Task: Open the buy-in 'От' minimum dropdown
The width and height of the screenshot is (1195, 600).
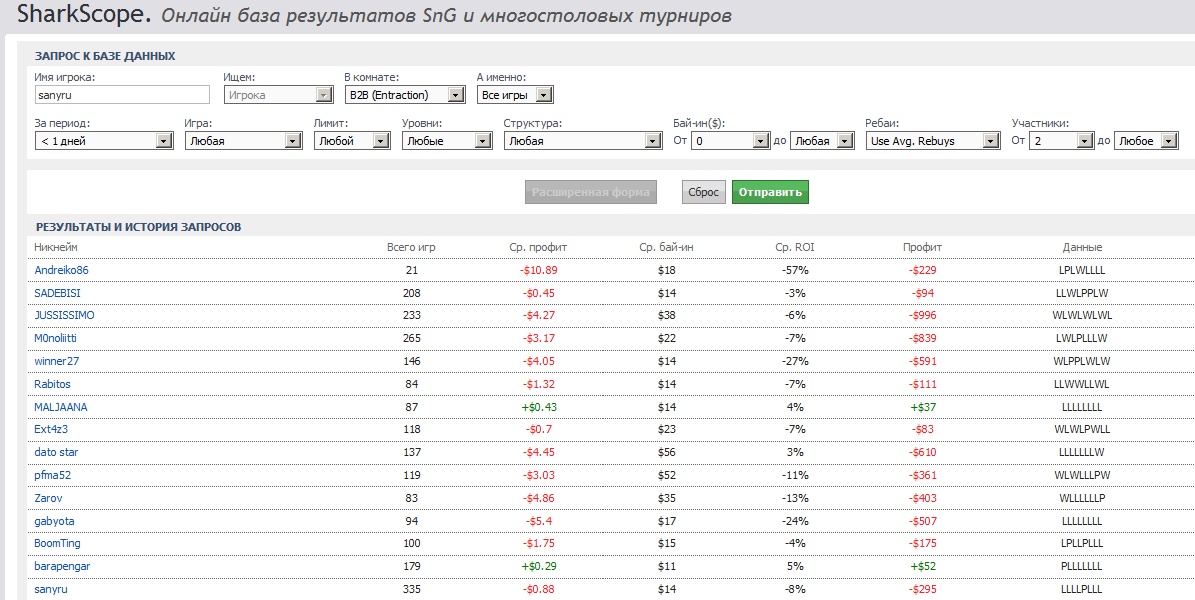Action: (x=731, y=141)
